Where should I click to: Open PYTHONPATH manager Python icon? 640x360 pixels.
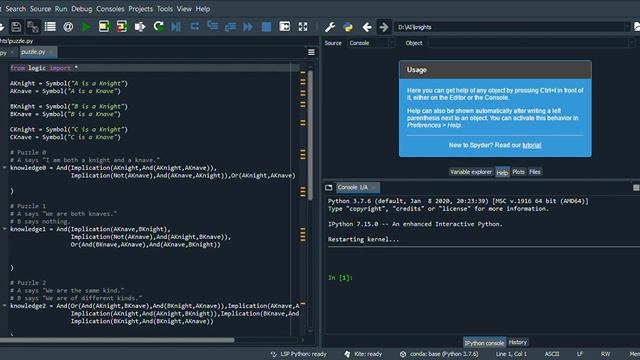348,27
